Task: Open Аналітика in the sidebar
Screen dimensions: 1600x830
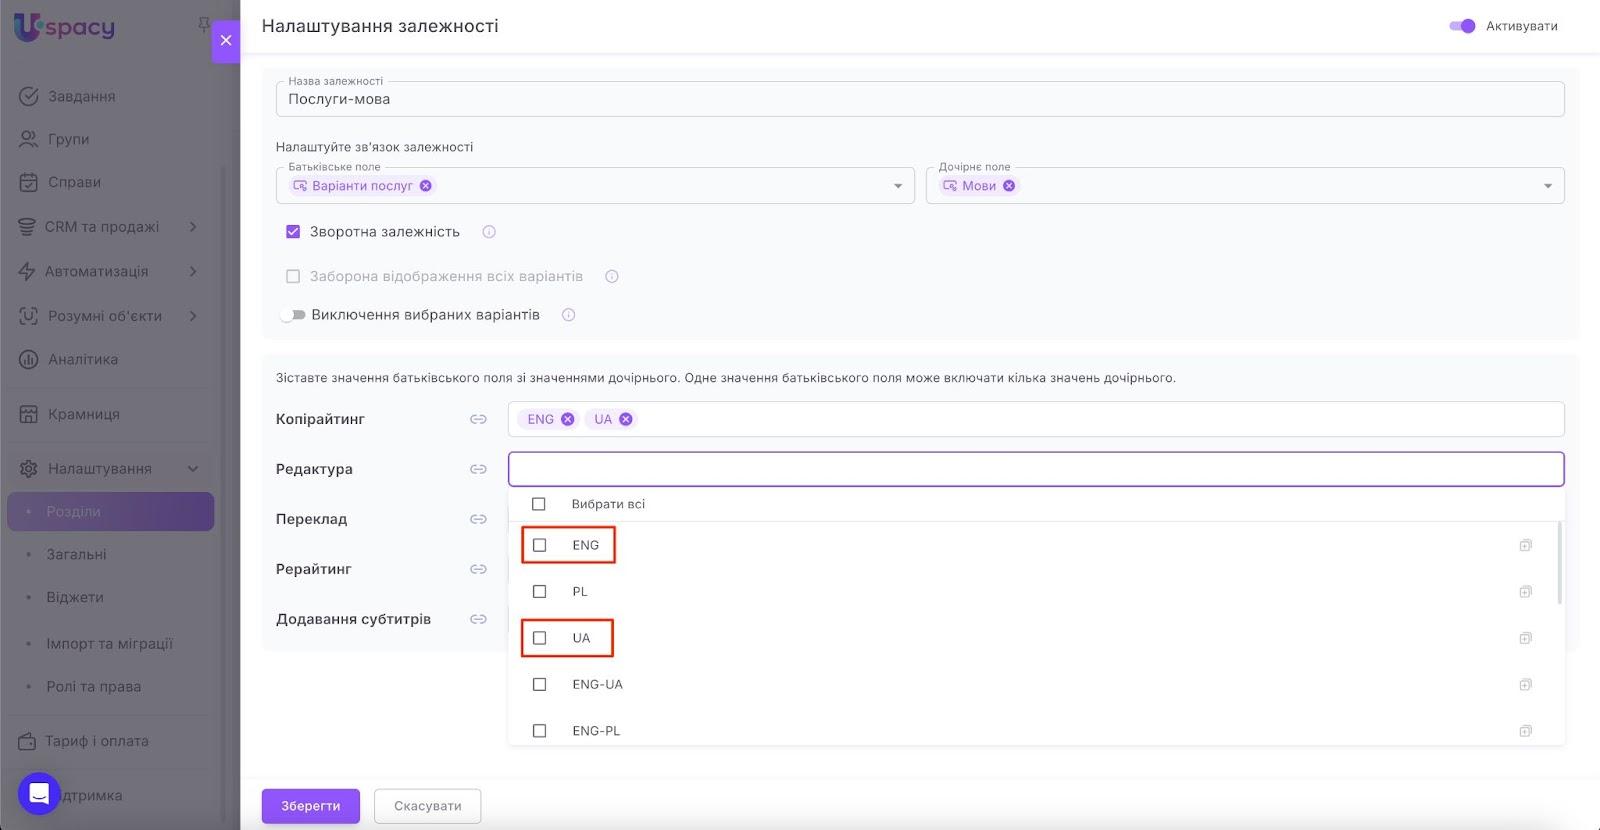Action: (x=83, y=360)
